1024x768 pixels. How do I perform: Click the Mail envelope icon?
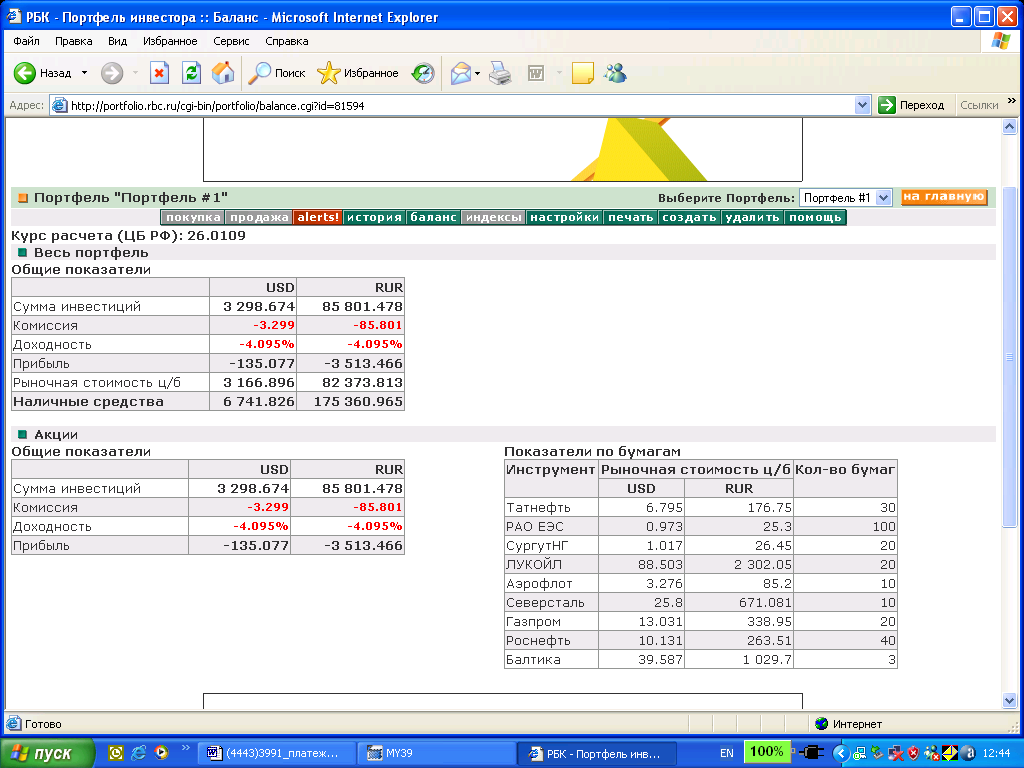[x=461, y=73]
